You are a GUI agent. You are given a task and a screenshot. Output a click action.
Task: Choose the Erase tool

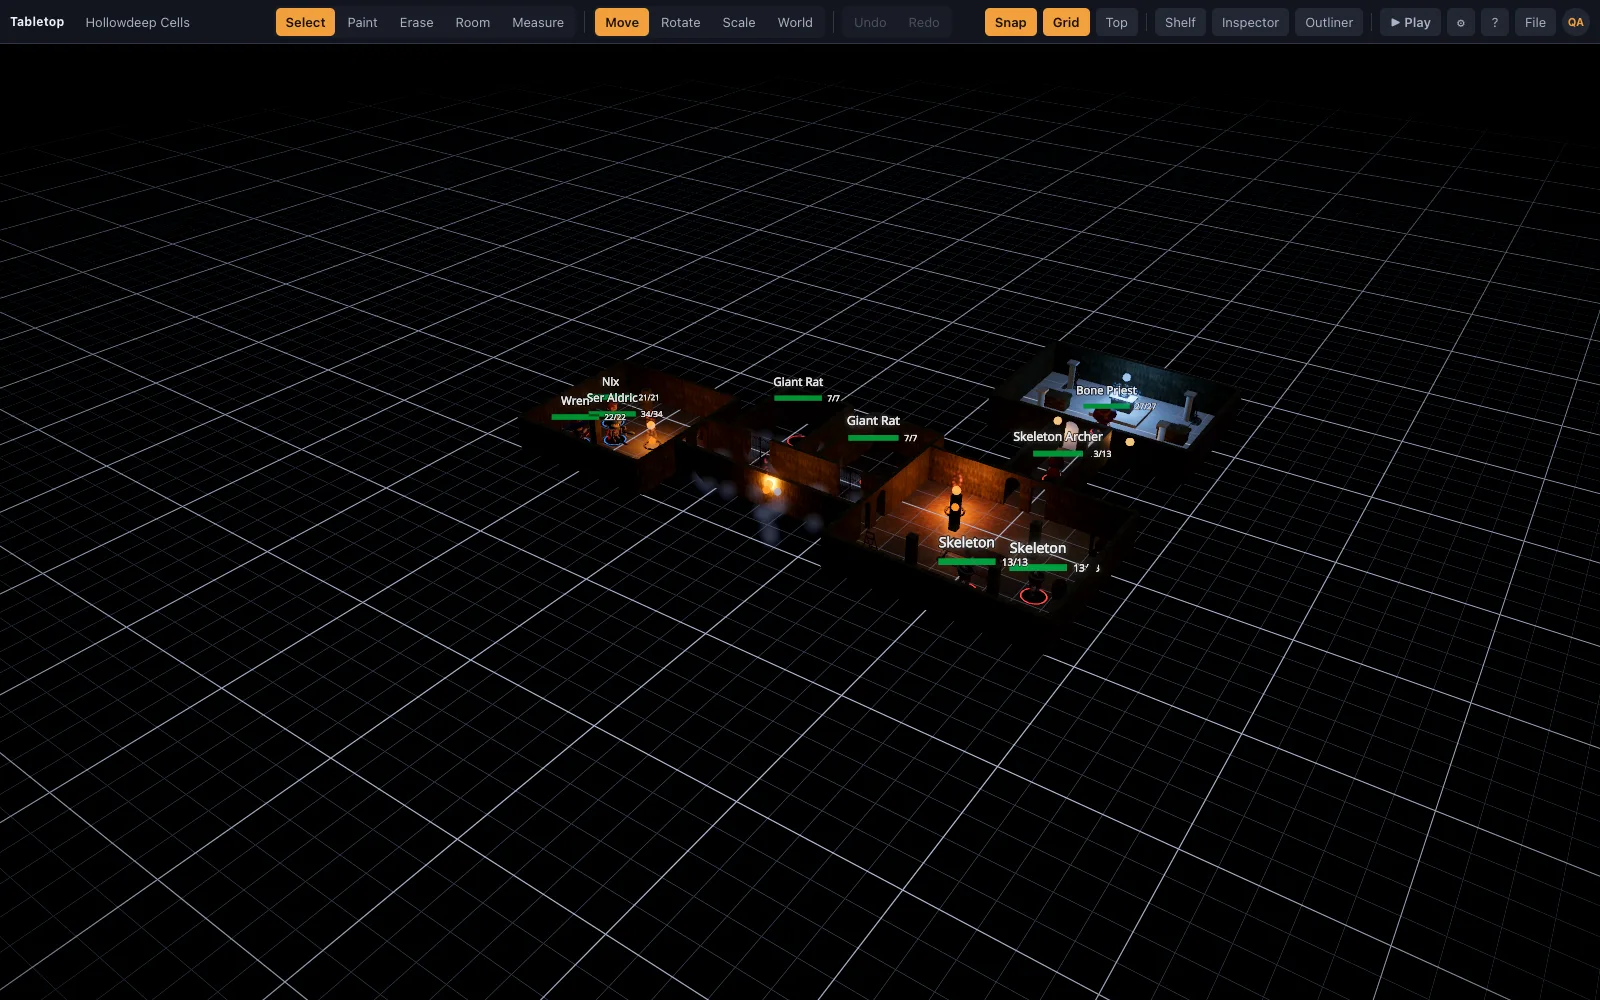click(x=416, y=22)
